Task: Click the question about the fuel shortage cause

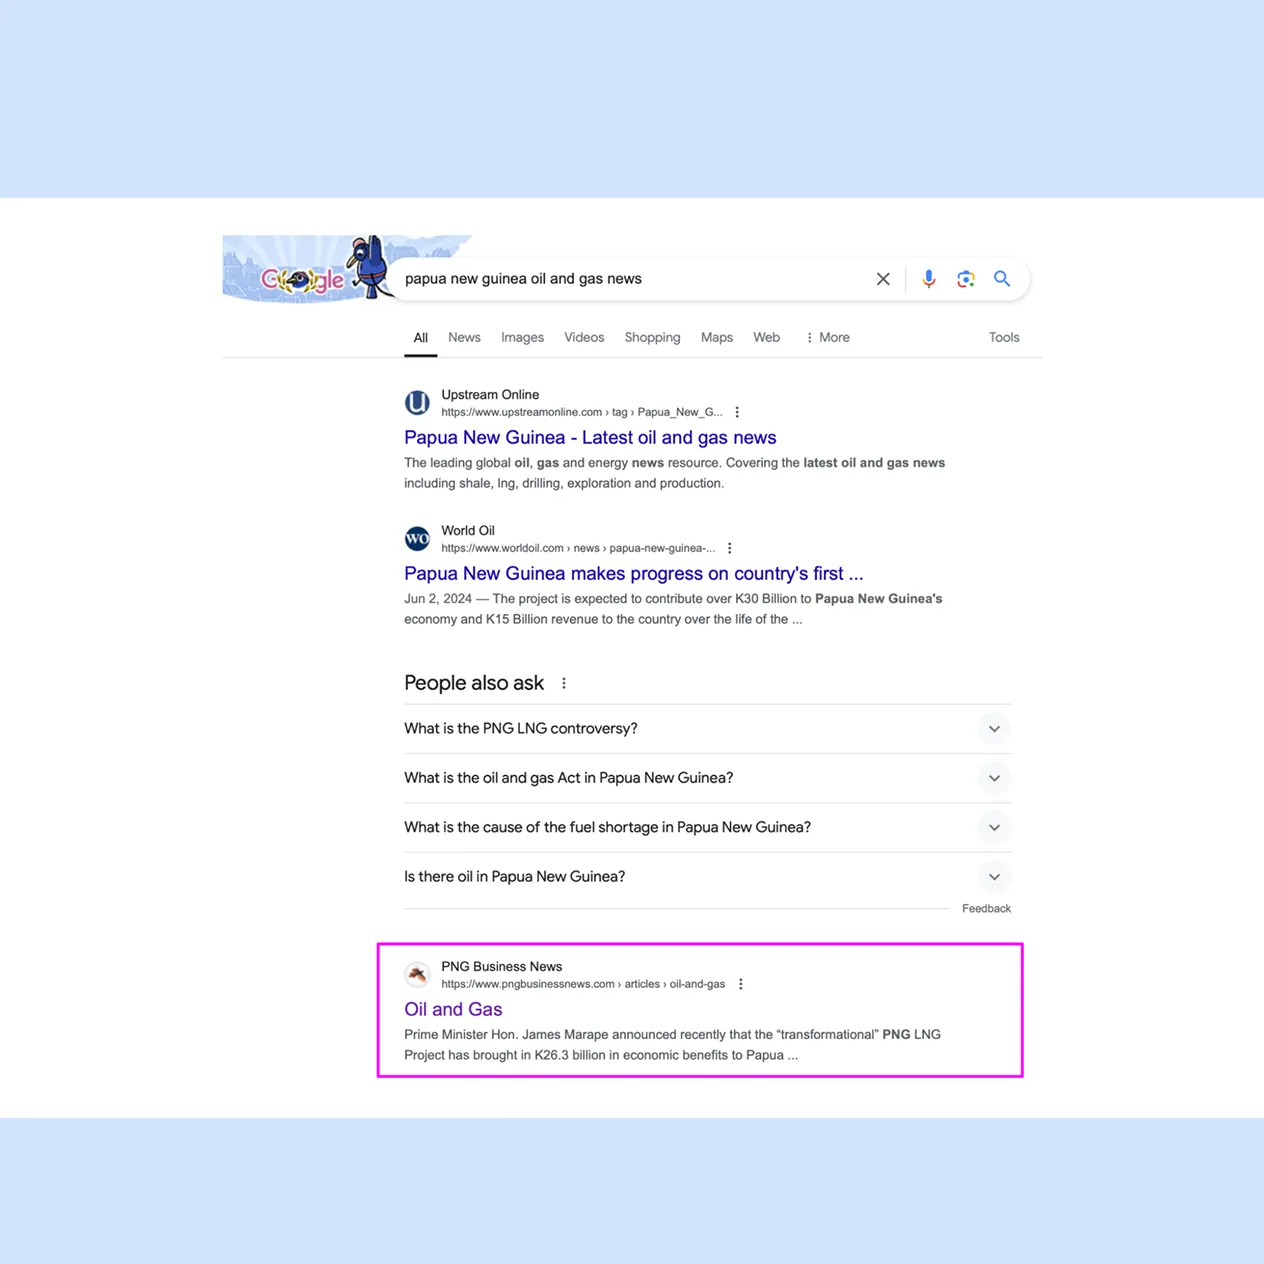Action: click(608, 828)
